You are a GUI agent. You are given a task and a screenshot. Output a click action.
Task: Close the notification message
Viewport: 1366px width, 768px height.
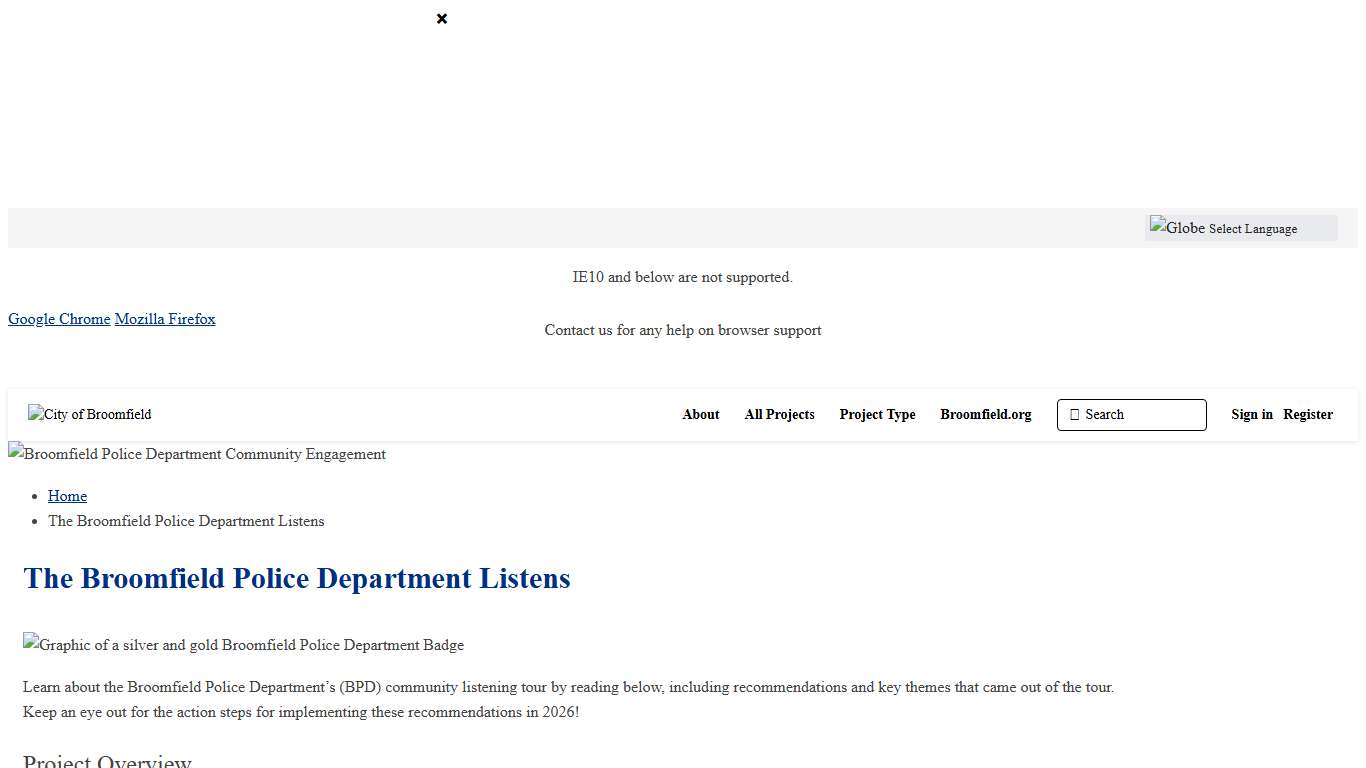(x=441, y=18)
